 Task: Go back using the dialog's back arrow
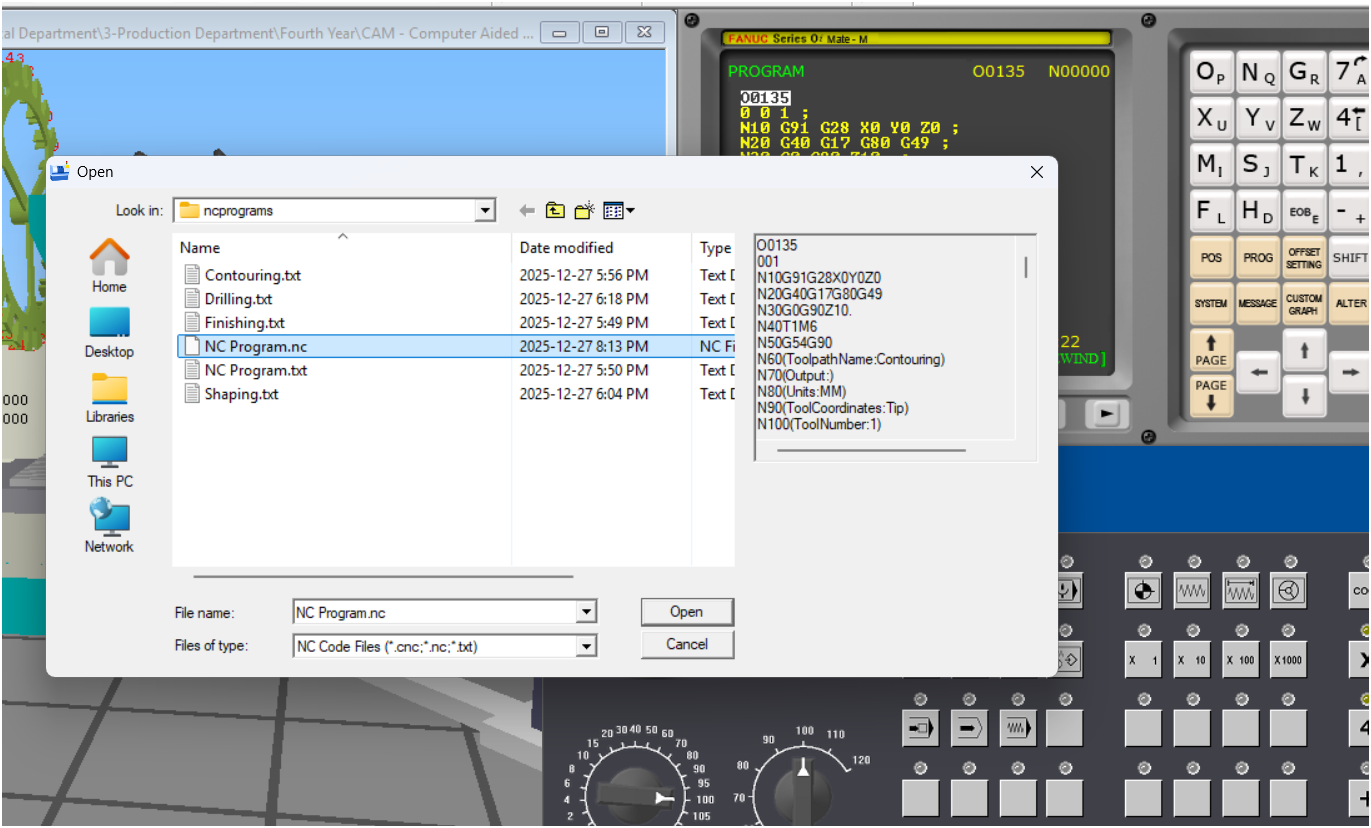pyautogui.click(x=527, y=211)
